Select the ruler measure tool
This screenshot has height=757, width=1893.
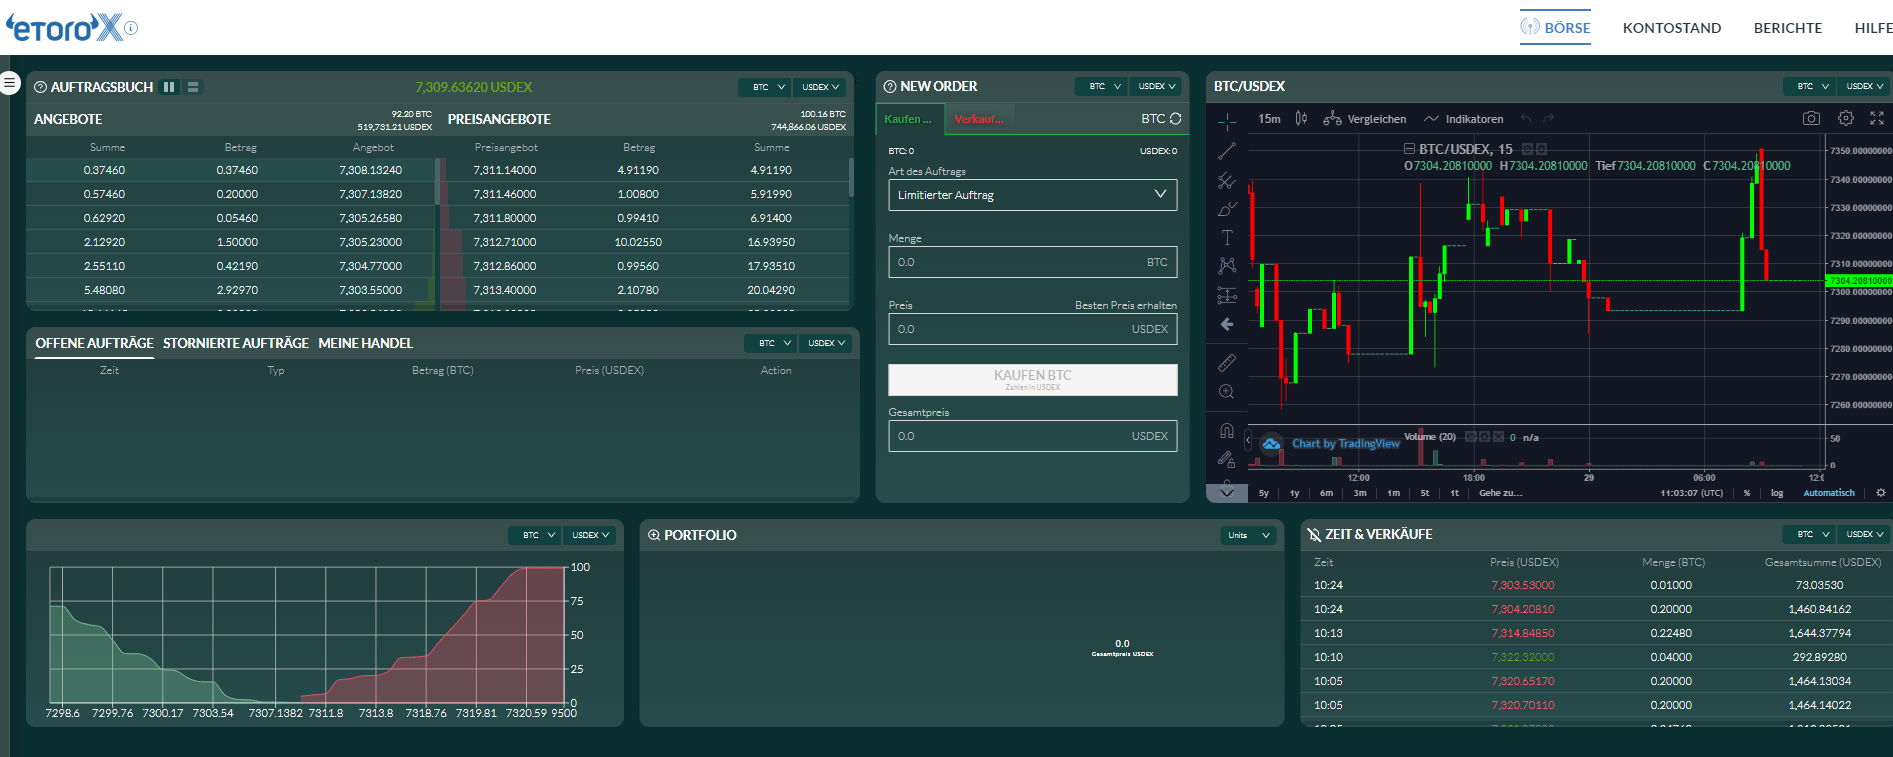pyautogui.click(x=1227, y=363)
